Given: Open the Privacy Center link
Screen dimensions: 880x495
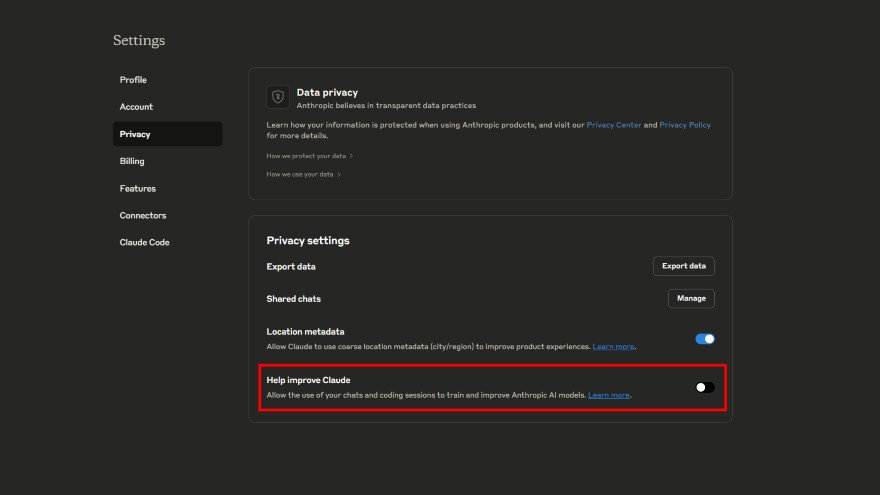Looking at the screenshot, I should click(x=613, y=125).
